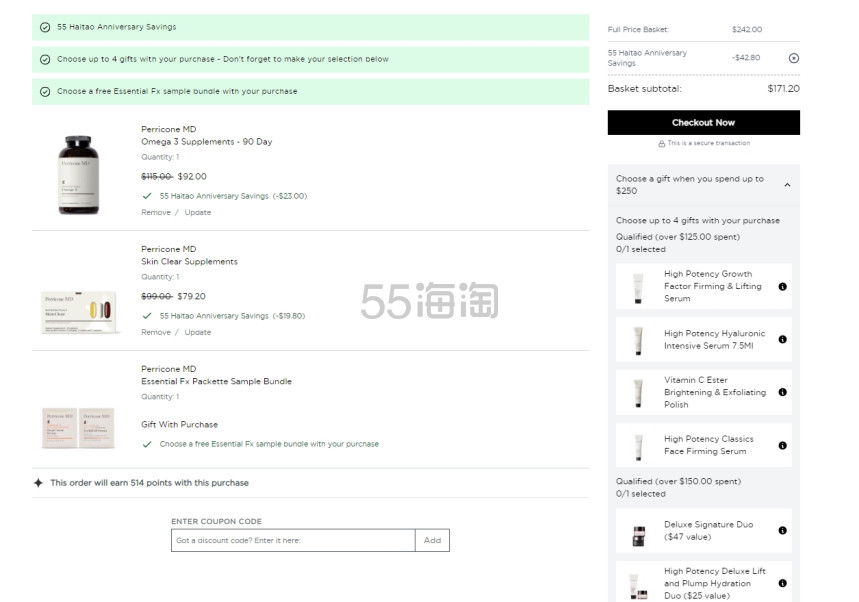The image size is (859, 602).
Task: Show info for High Potency Hyaluronic Intensive Serum
Action: pos(782,340)
